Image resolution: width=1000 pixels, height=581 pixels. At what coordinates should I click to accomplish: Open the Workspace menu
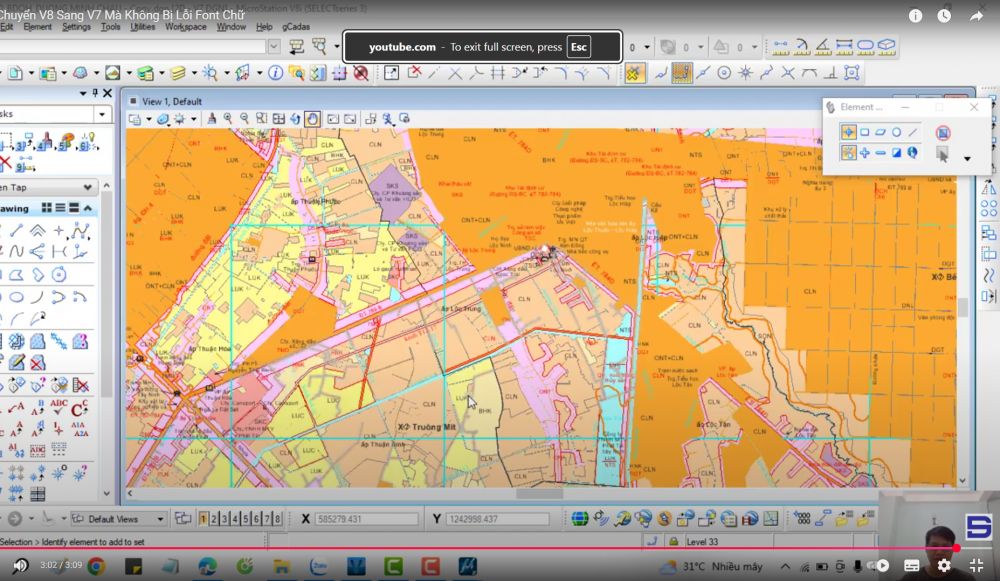tap(185, 27)
